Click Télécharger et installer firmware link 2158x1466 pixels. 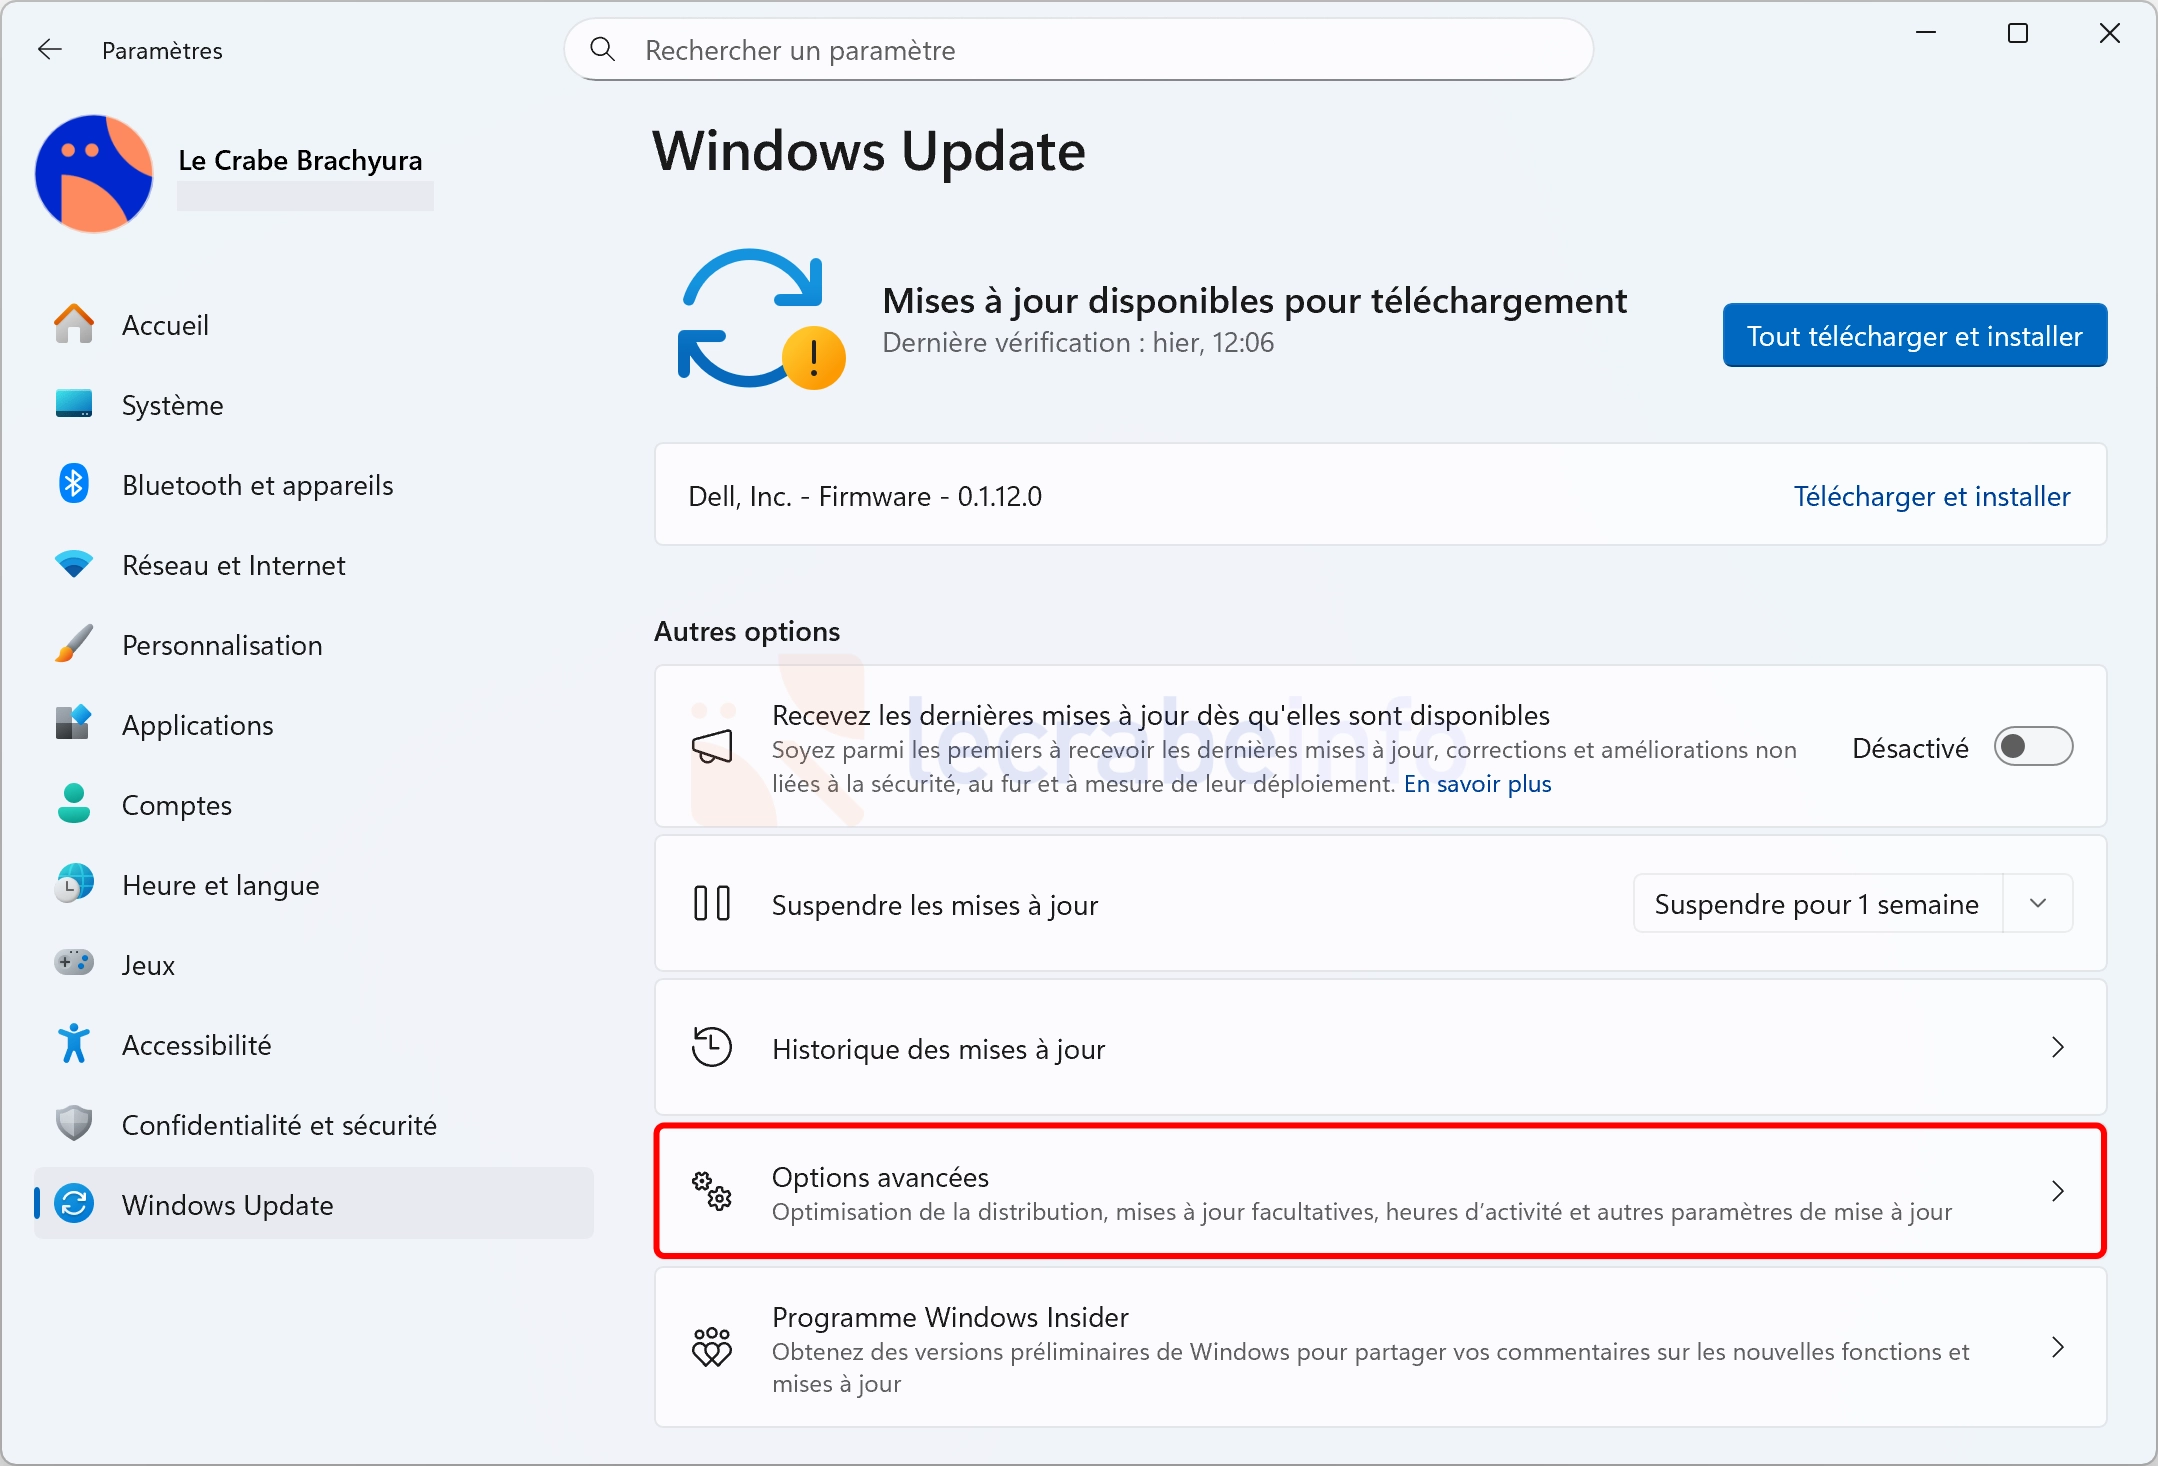[x=1931, y=496]
